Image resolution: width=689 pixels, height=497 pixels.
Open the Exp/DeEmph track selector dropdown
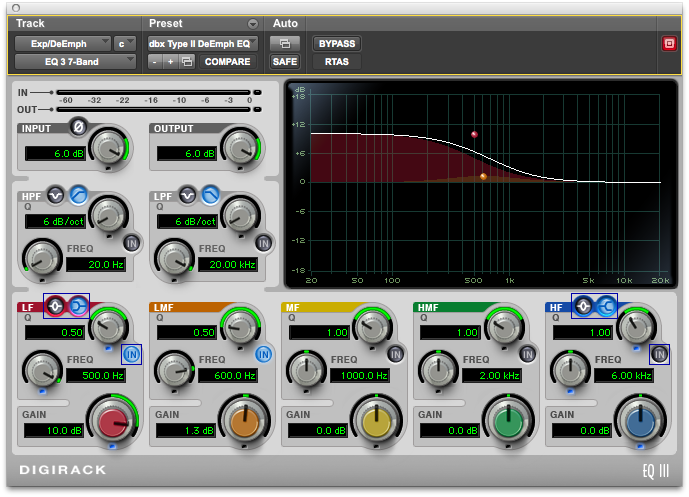62,44
